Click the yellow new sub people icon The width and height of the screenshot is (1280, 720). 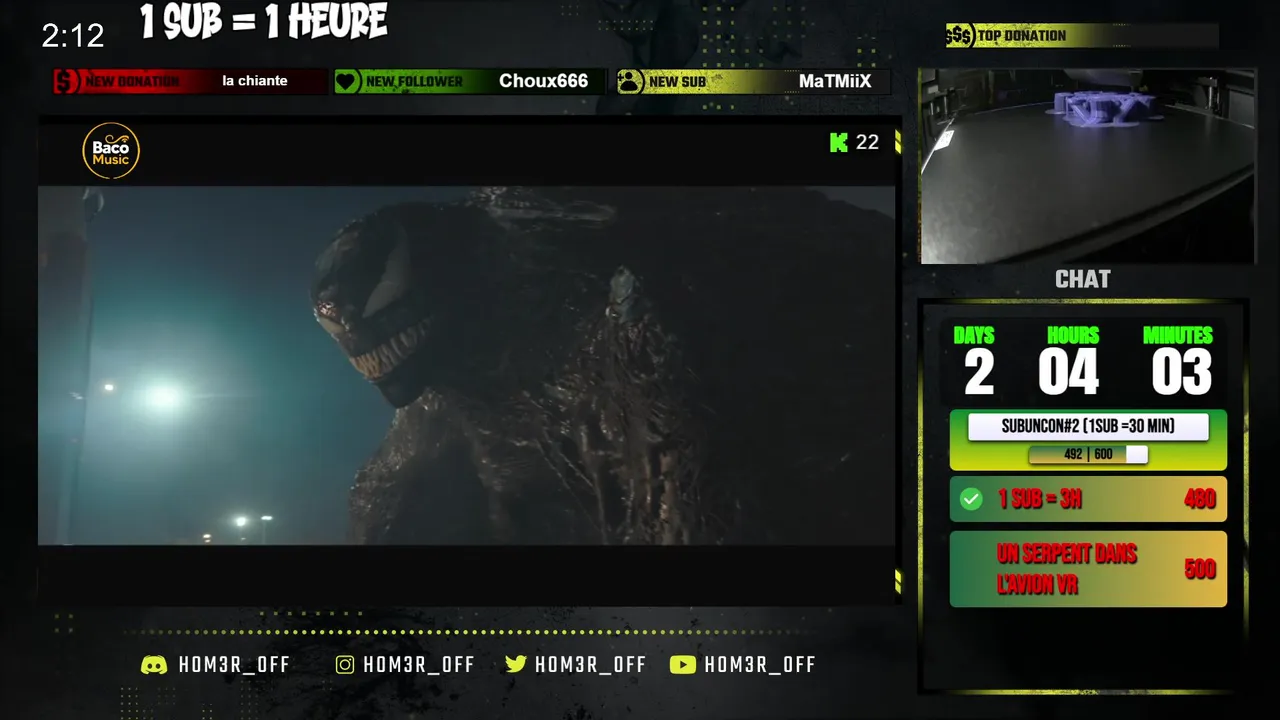click(630, 82)
